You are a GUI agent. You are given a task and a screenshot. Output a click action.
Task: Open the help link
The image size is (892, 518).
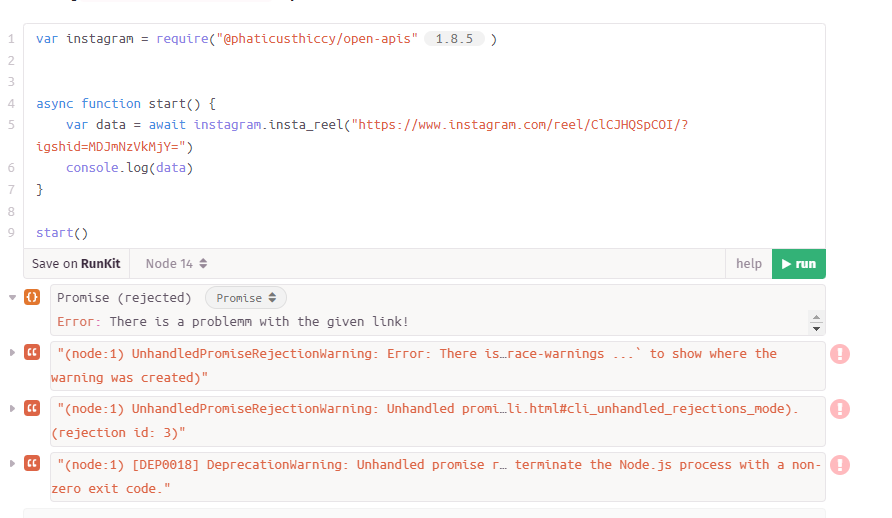click(x=748, y=264)
